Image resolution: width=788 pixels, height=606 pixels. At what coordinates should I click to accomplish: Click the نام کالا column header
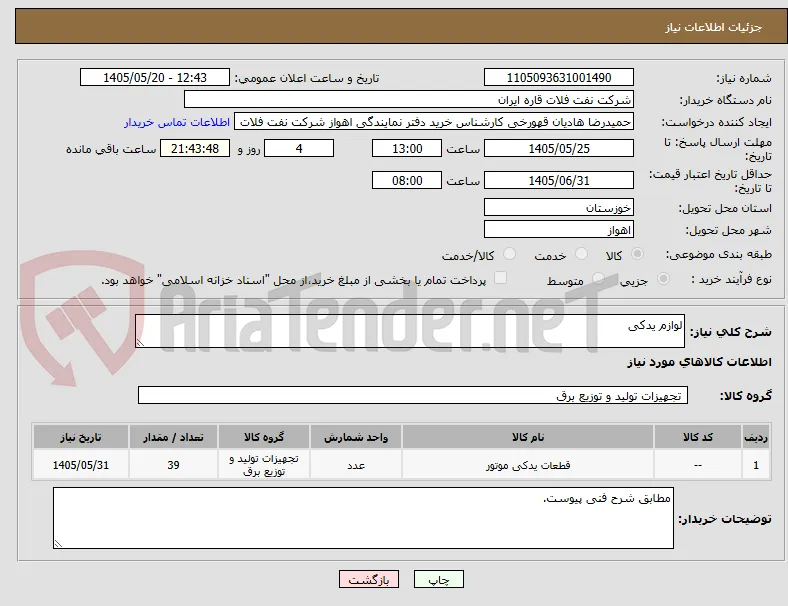tap(528, 437)
